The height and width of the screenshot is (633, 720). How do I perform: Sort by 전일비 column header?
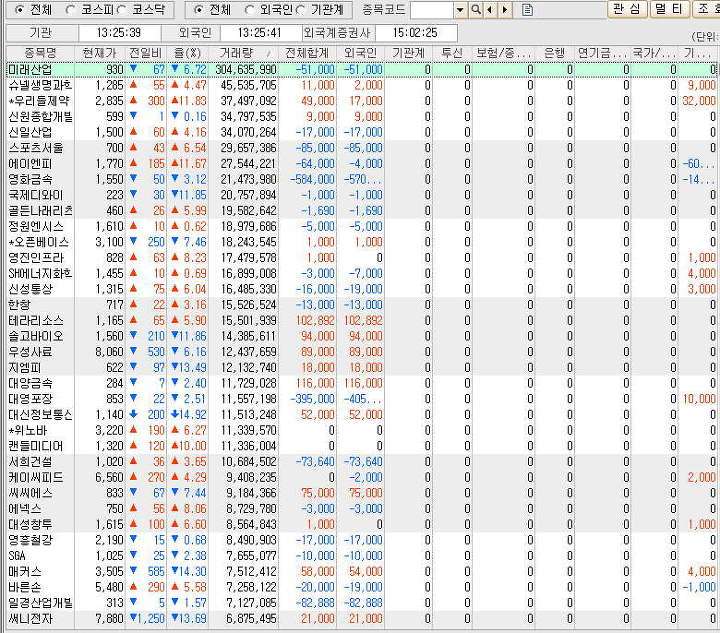pos(145,53)
